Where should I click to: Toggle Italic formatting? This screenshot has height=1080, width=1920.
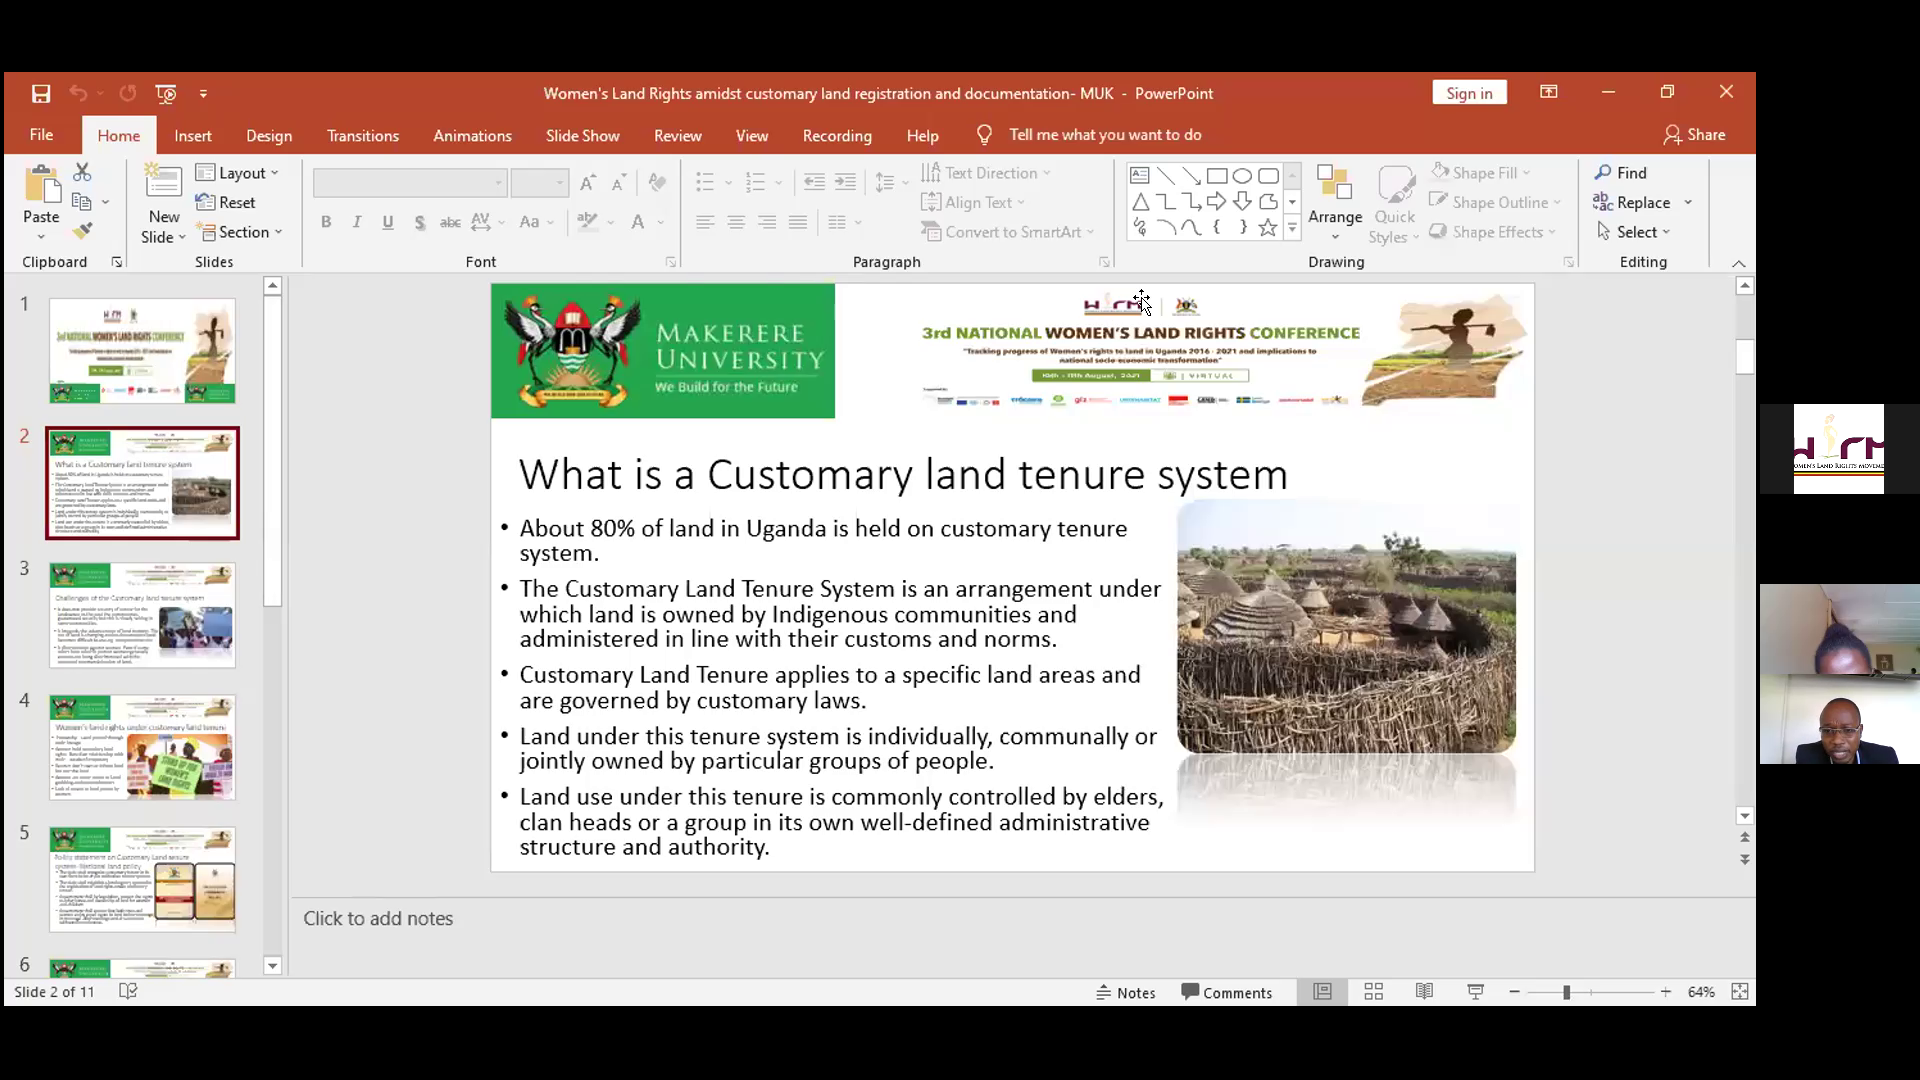point(357,222)
